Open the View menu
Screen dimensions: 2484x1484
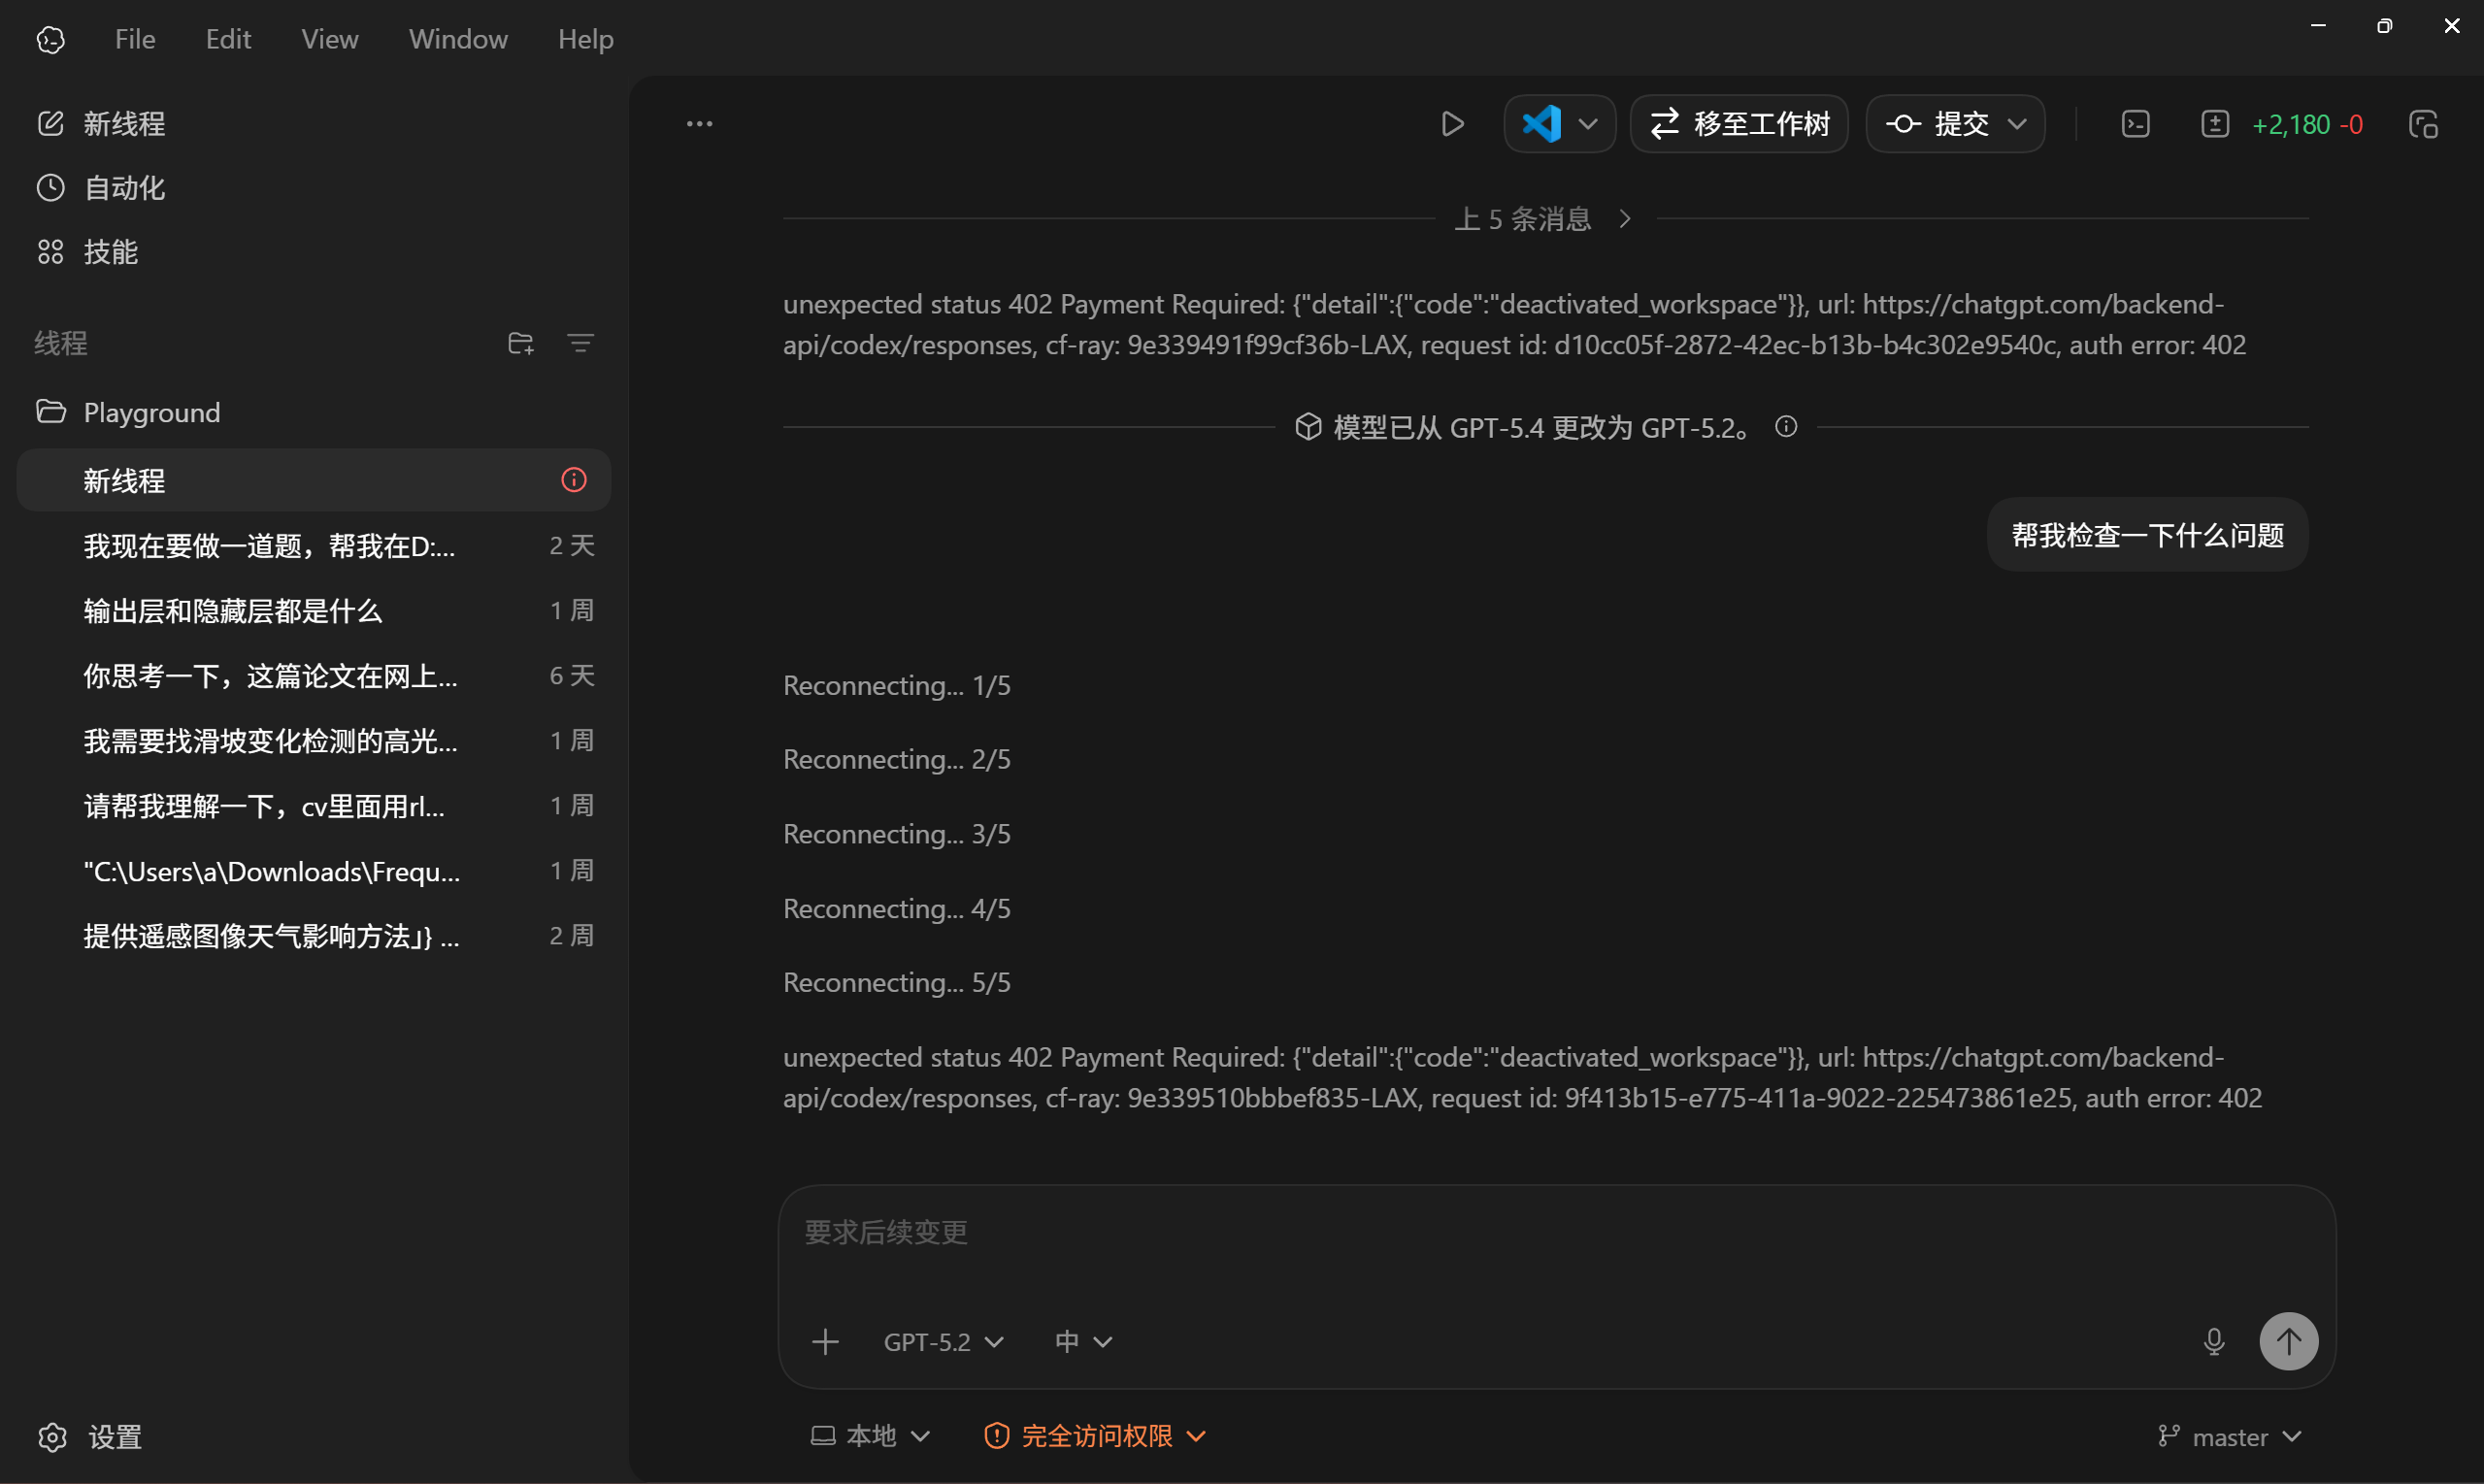(330, 39)
